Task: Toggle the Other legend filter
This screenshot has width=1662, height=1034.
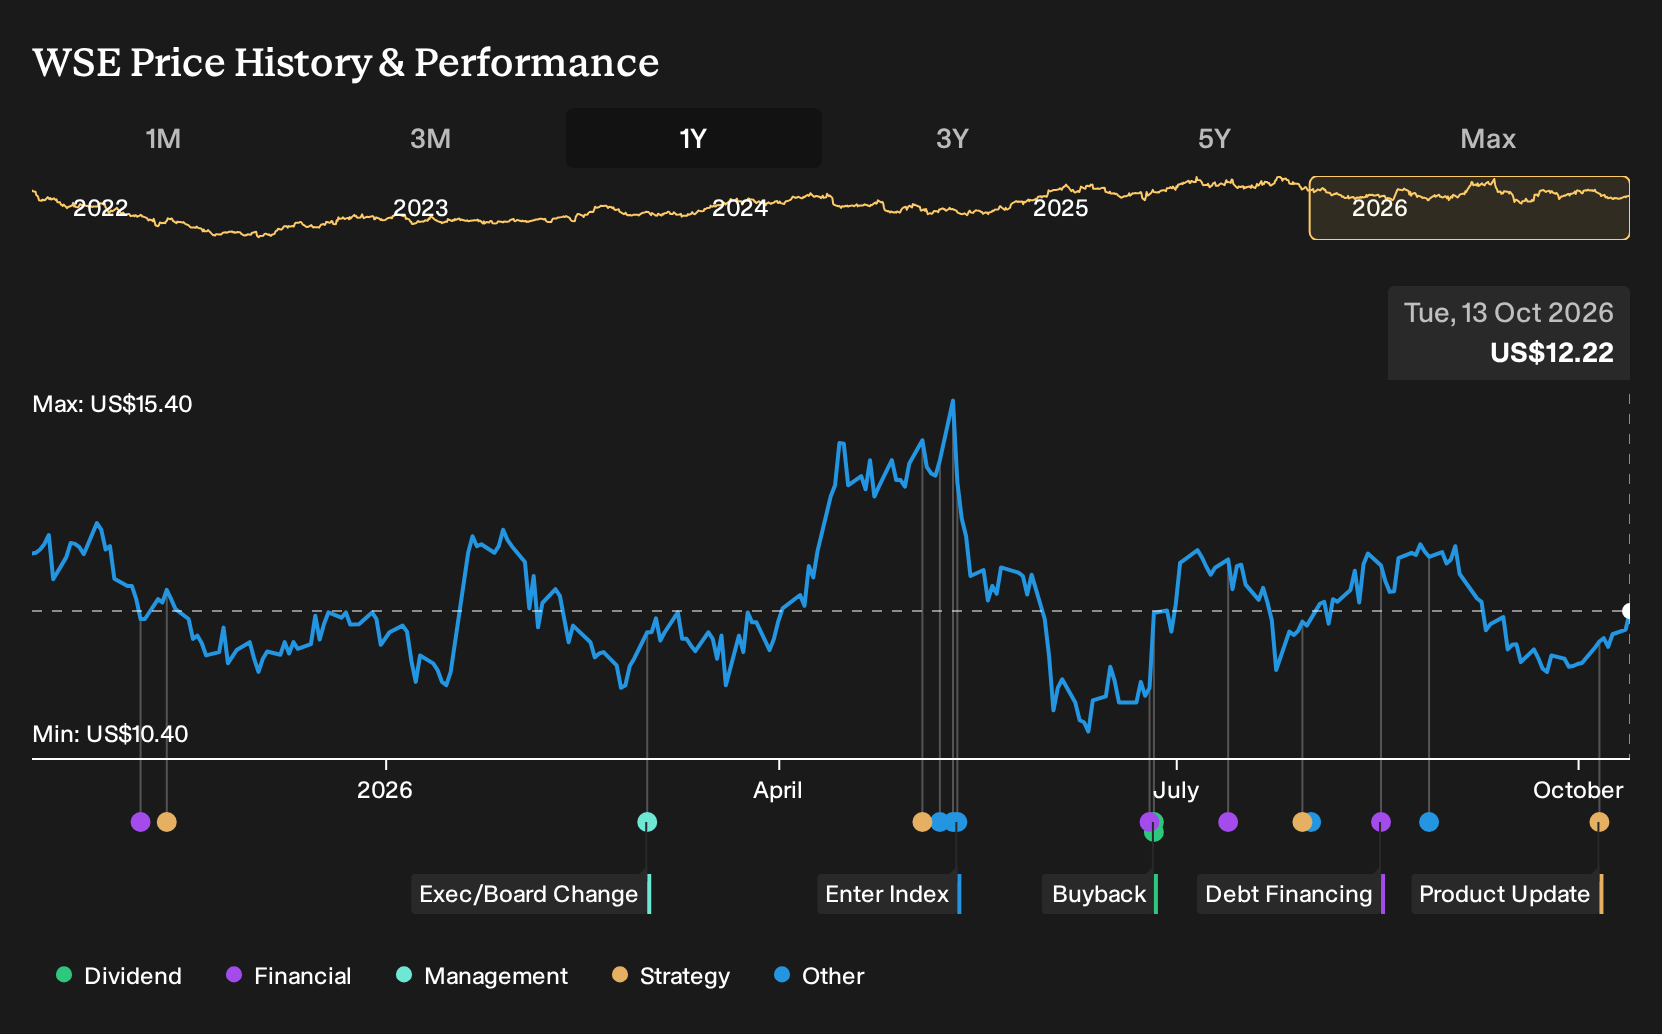Action: (819, 976)
